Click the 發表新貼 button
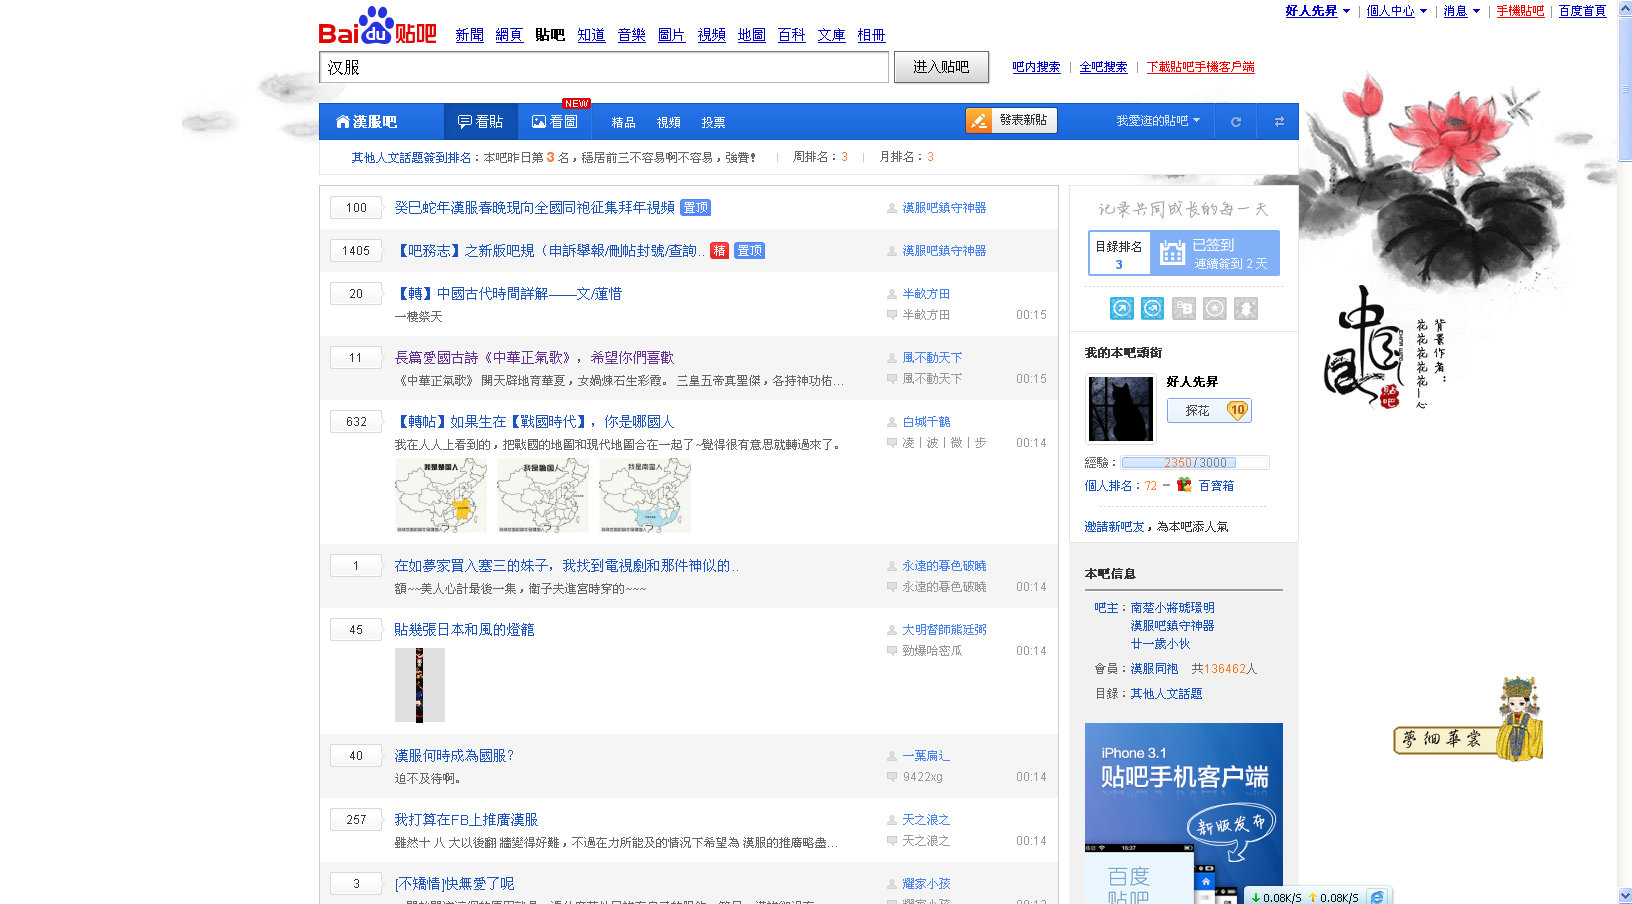Image resolution: width=1632 pixels, height=904 pixels. [1011, 121]
